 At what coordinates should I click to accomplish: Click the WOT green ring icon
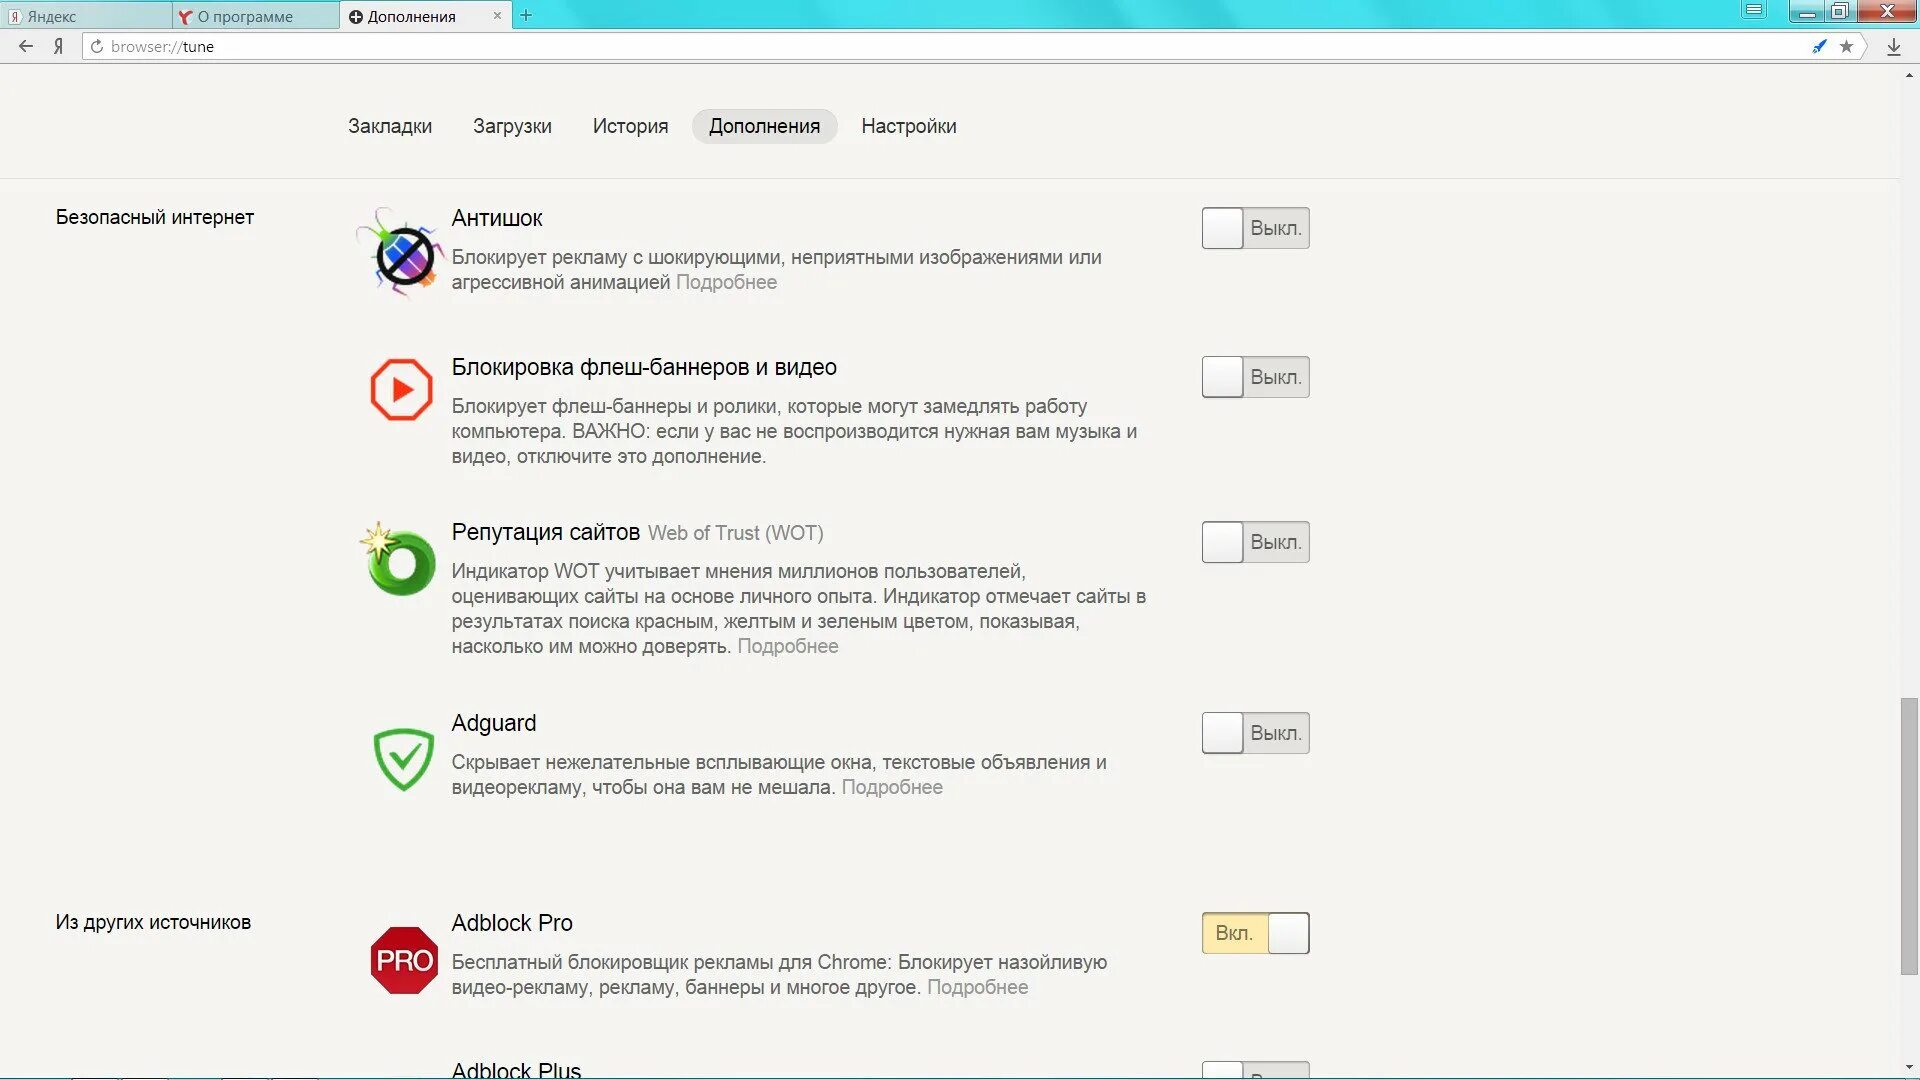click(x=400, y=561)
